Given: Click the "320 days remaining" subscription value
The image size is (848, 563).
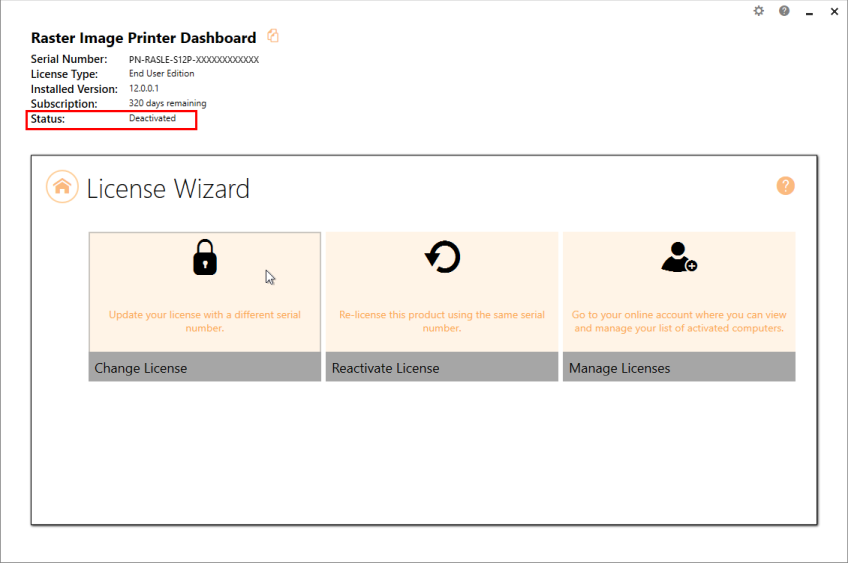Looking at the screenshot, I should point(168,103).
